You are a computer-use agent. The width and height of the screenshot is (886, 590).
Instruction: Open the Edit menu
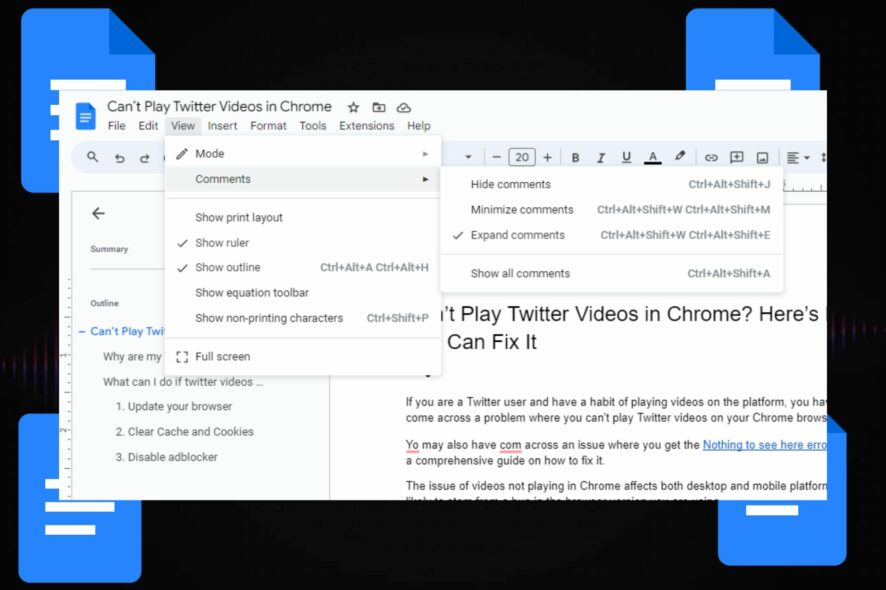click(x=148, y=125)
